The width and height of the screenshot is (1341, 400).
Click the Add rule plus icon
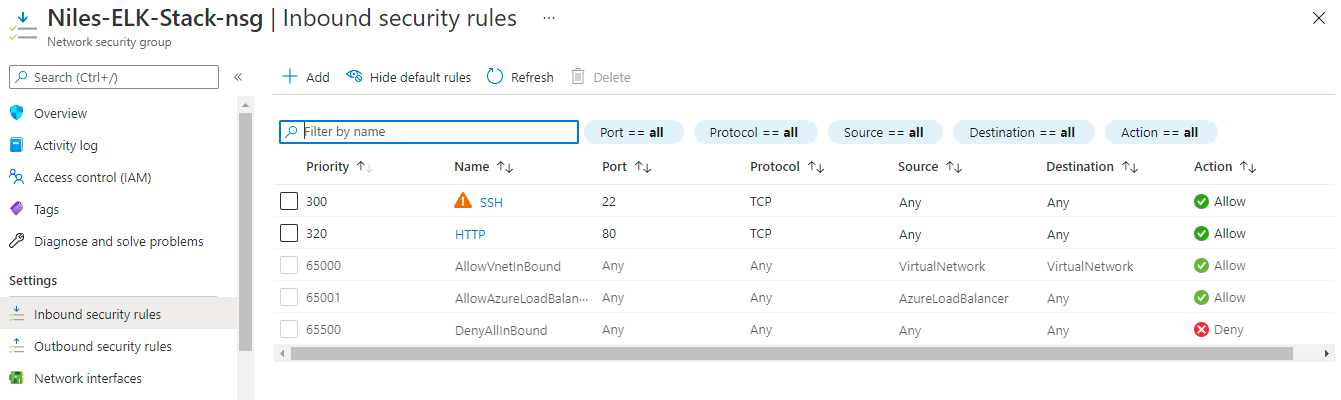[290, 77]
